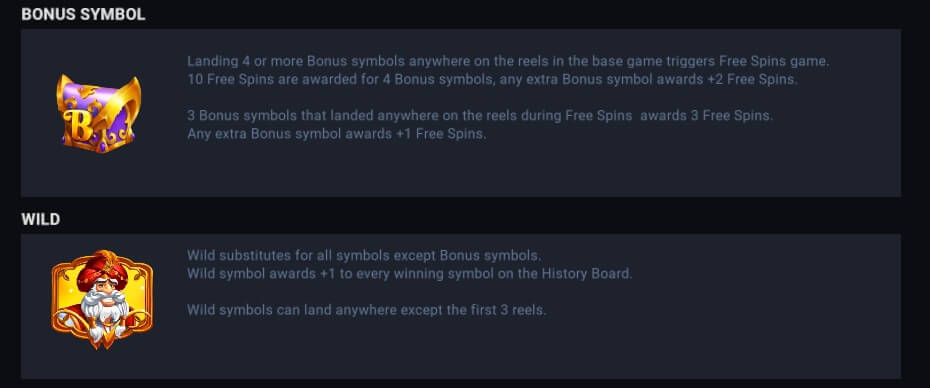
Task: Click the purple lid of the Bonus chest
Action: [95, 98]
